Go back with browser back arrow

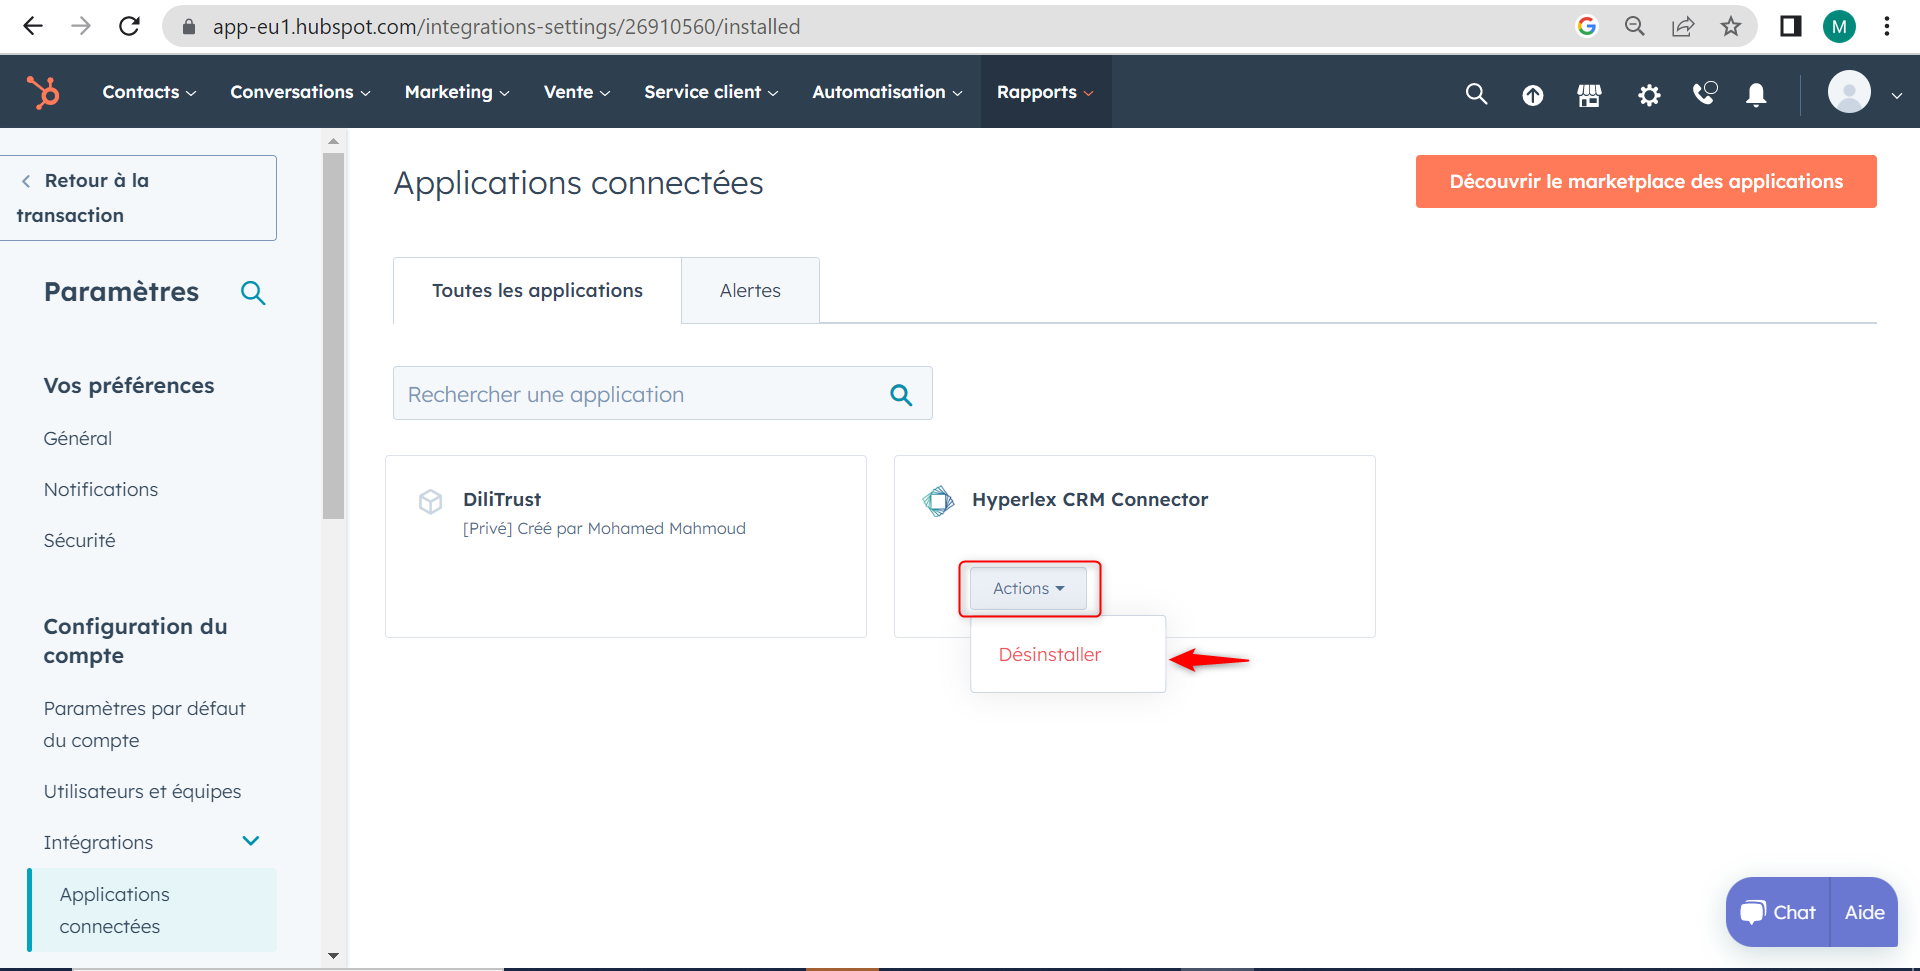pyautogui.click(x=33, y=26)
